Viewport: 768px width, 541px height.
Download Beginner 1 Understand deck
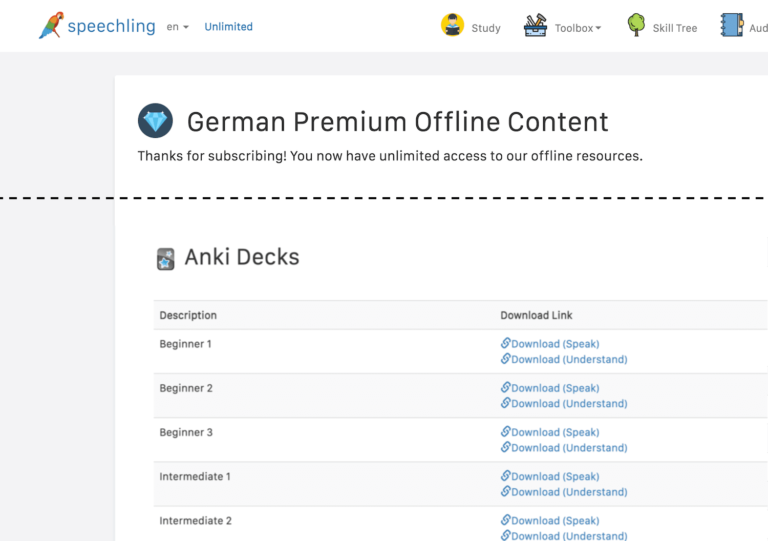(568, 360)
